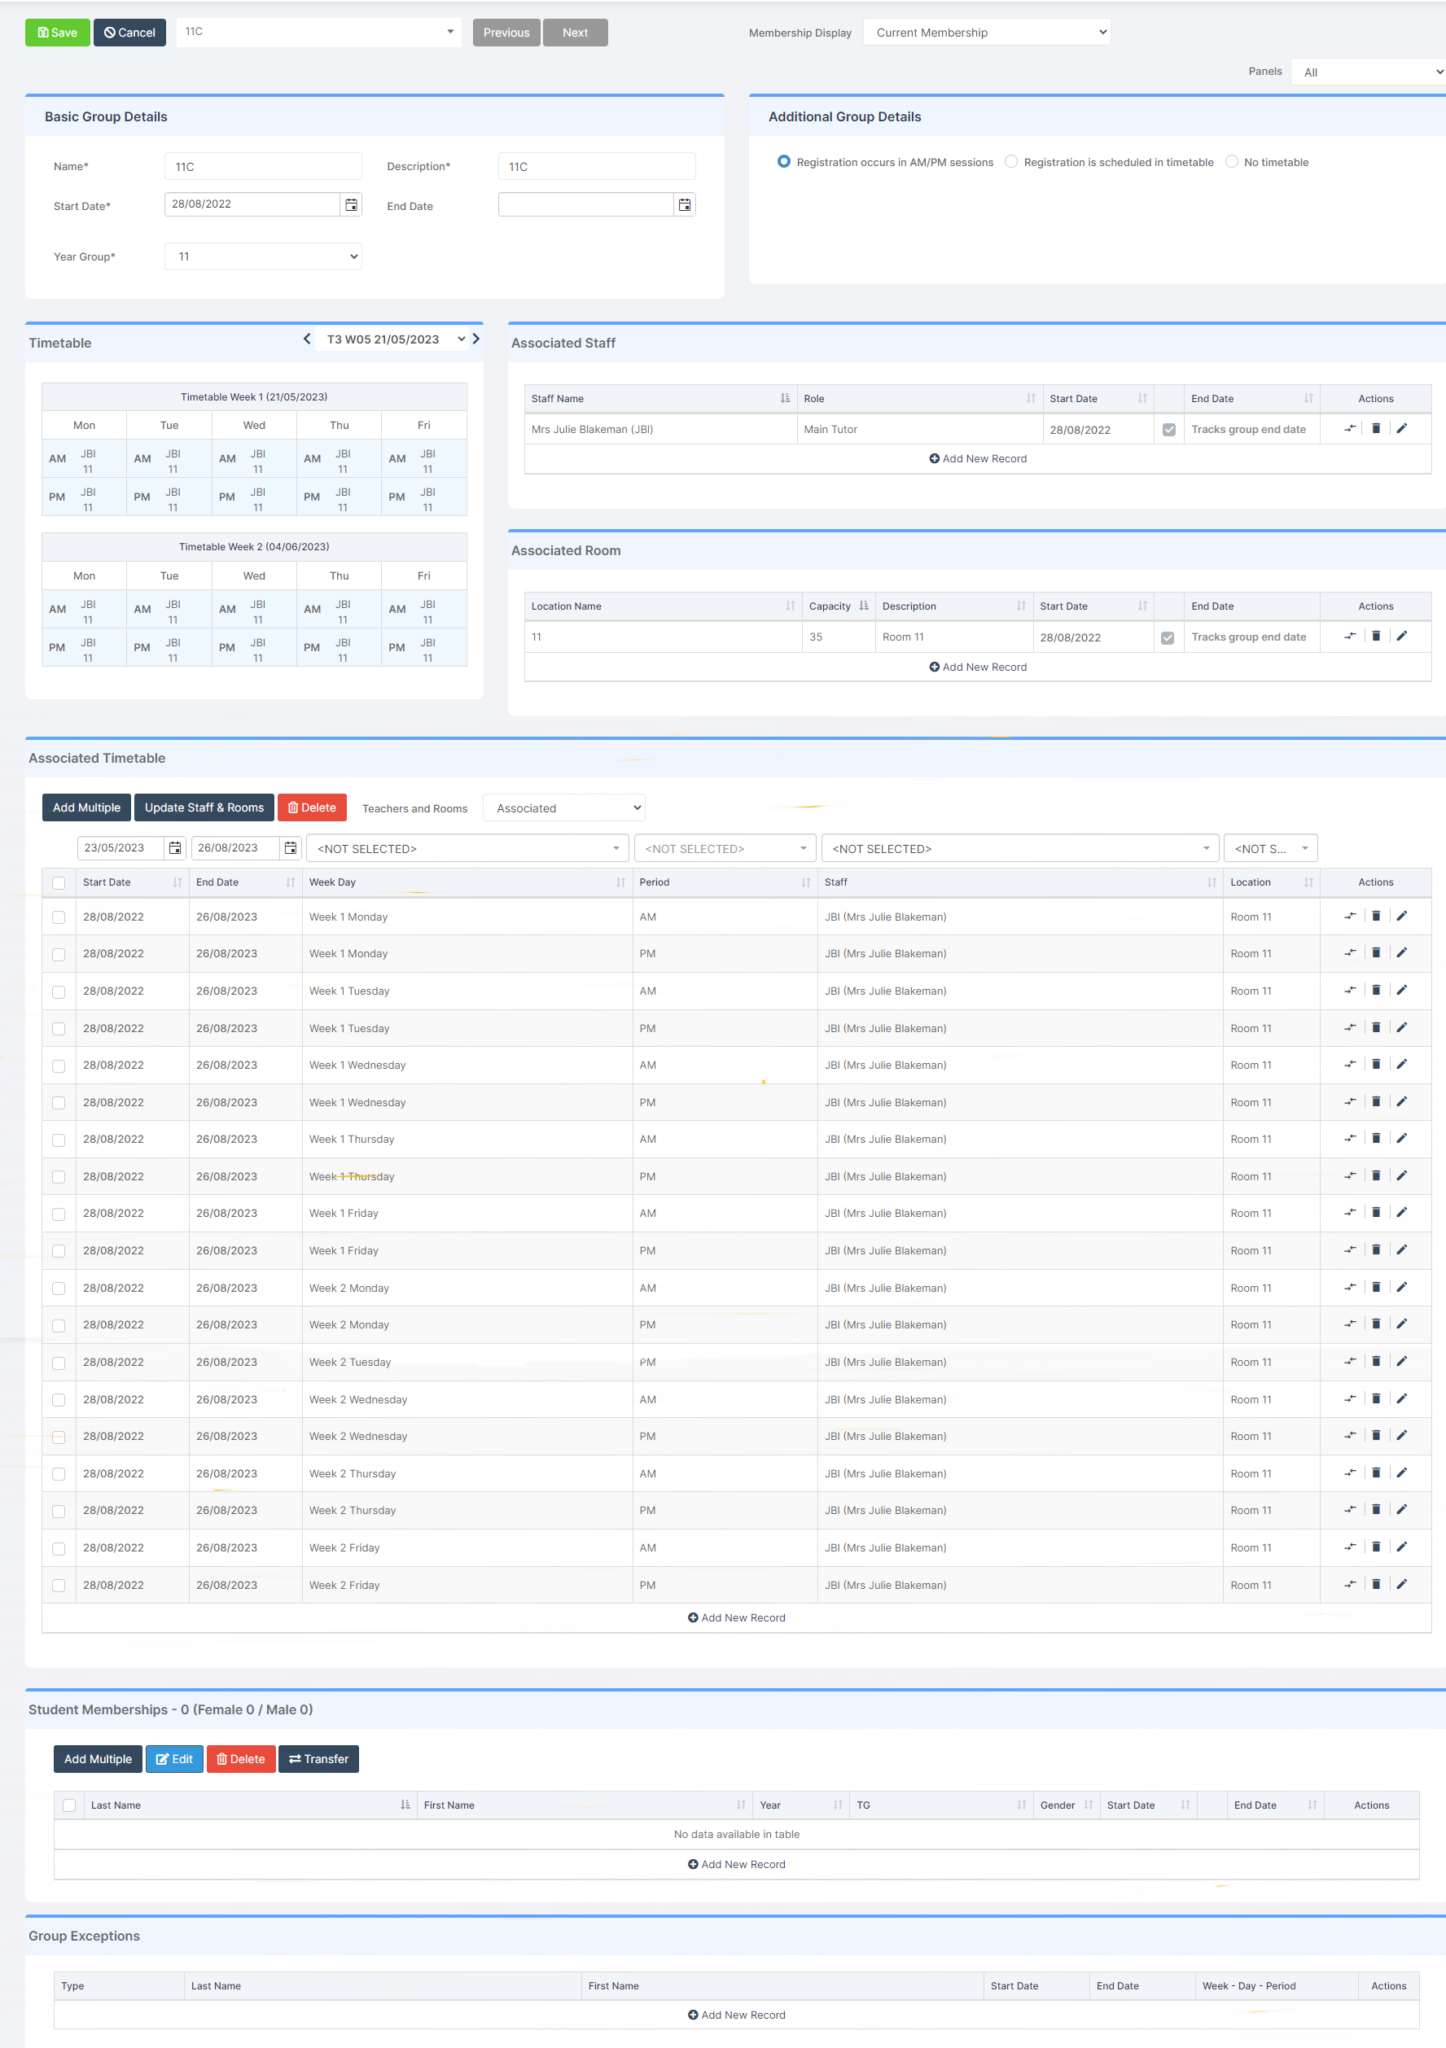Select 'Registration is scheduled in timetable' option
This screenshot has width=1446, height=2048.
tap(1012, 162)
